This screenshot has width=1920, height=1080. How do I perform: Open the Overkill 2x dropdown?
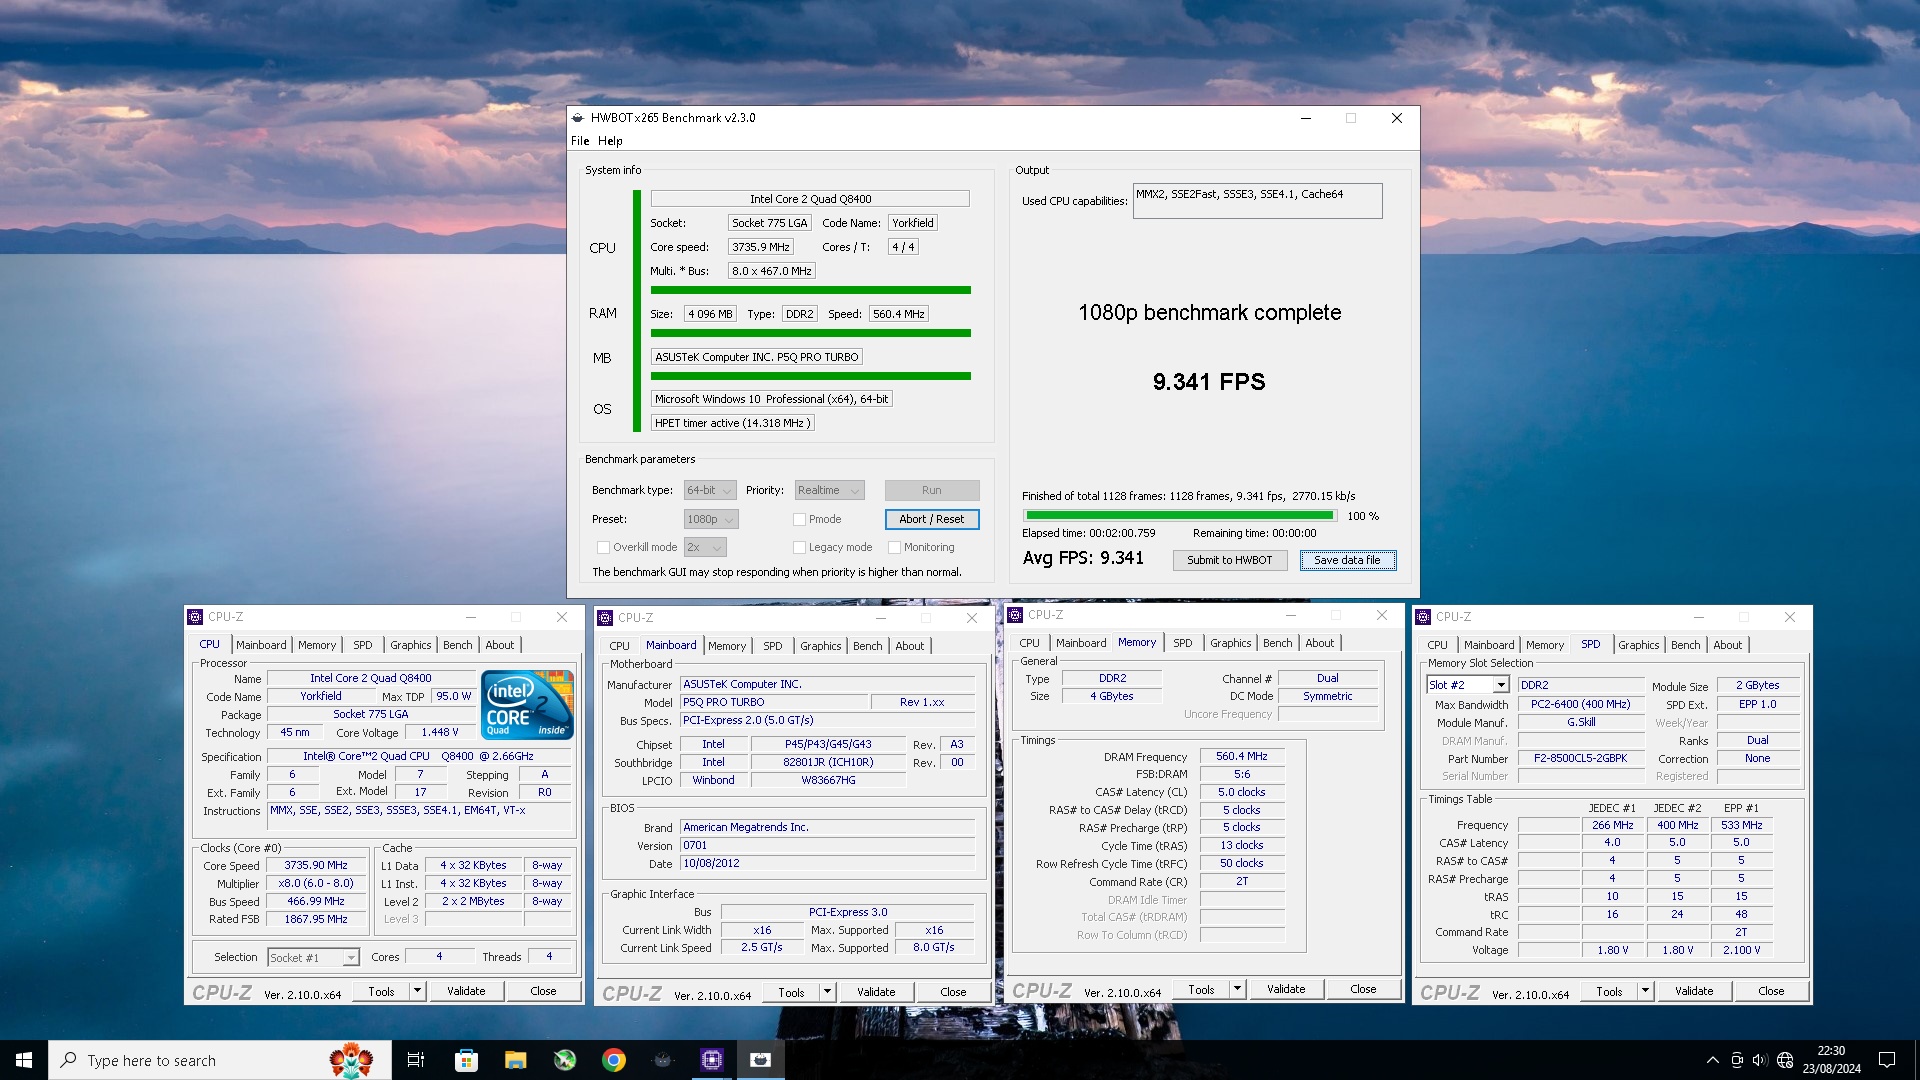tap(705, 547)
